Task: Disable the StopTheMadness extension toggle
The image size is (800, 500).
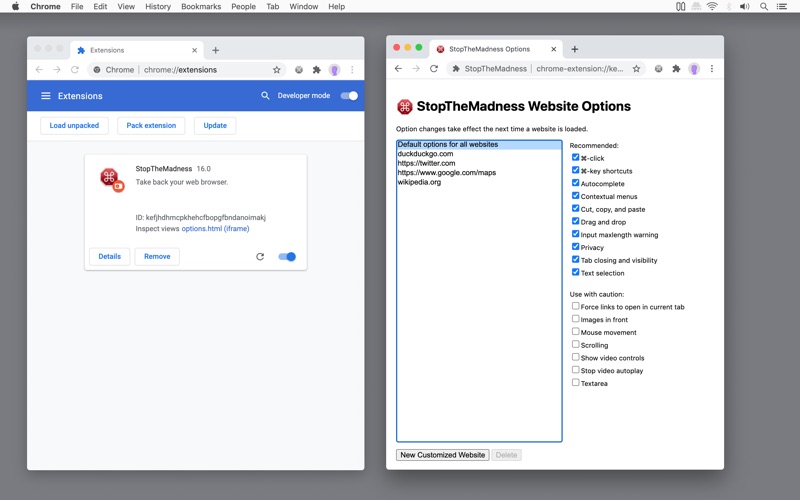Action: tap(287, 257)
